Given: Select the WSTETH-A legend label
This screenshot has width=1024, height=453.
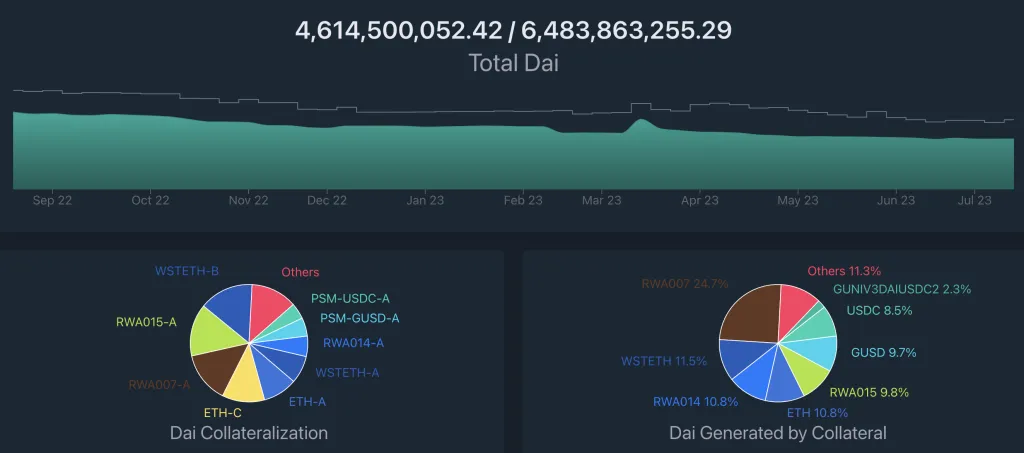Looking at the screenshot, I should tap(347, 373).
